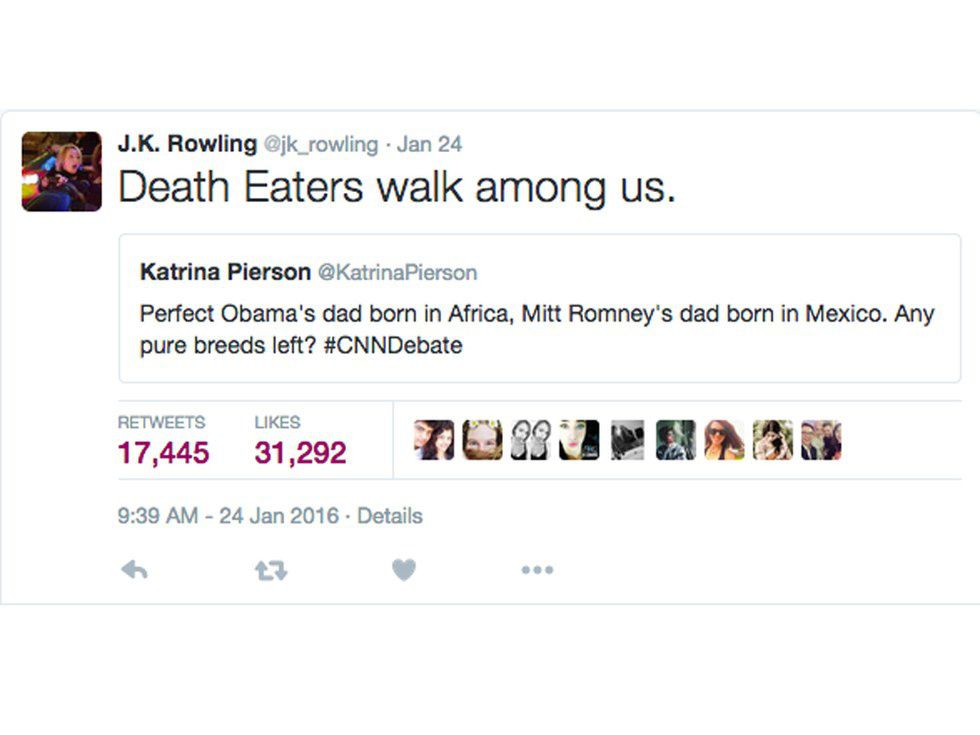
Task: Open J.K. Rowling's profile picture
Action: 62,171
